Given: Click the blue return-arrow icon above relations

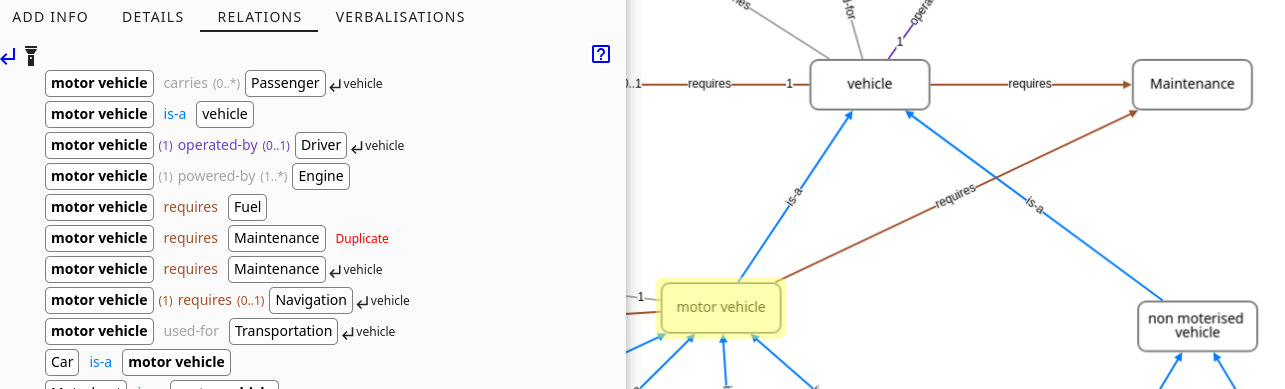Looking at the screenshot, I should [8, 56].
